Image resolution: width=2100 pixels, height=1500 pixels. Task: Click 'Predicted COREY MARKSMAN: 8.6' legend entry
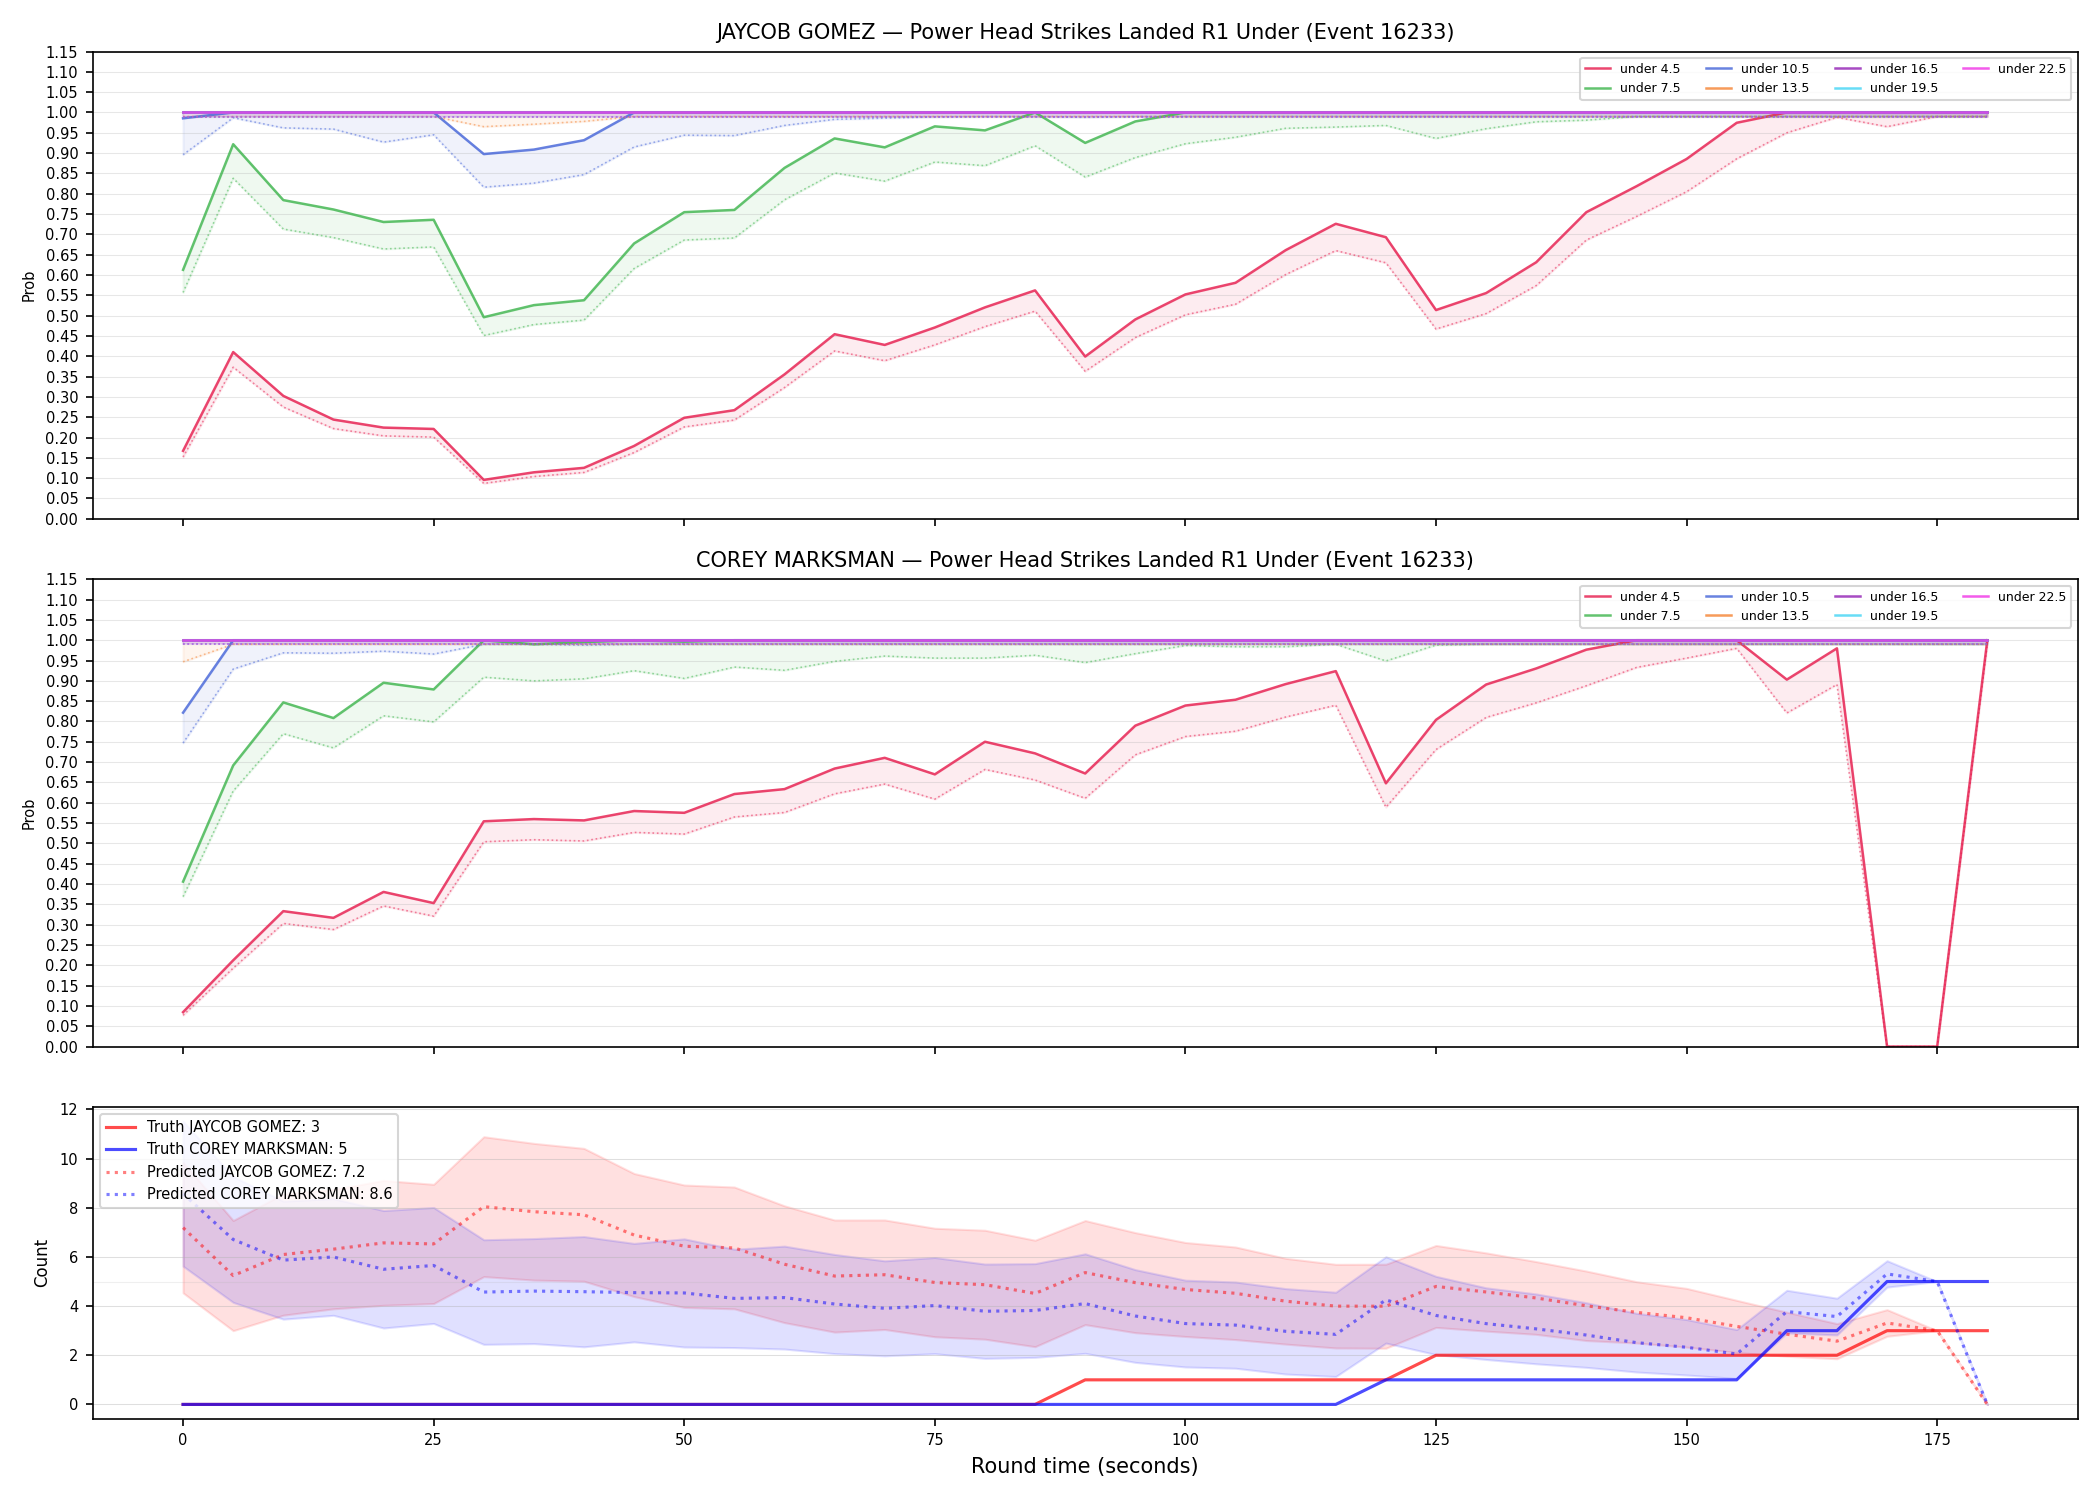[x=270, y=1194]
